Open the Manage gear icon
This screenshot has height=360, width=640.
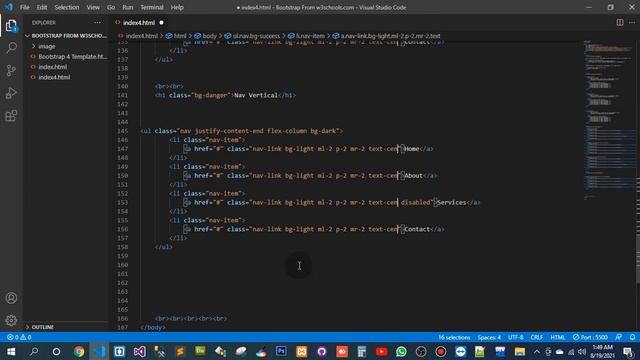[11, 320]
